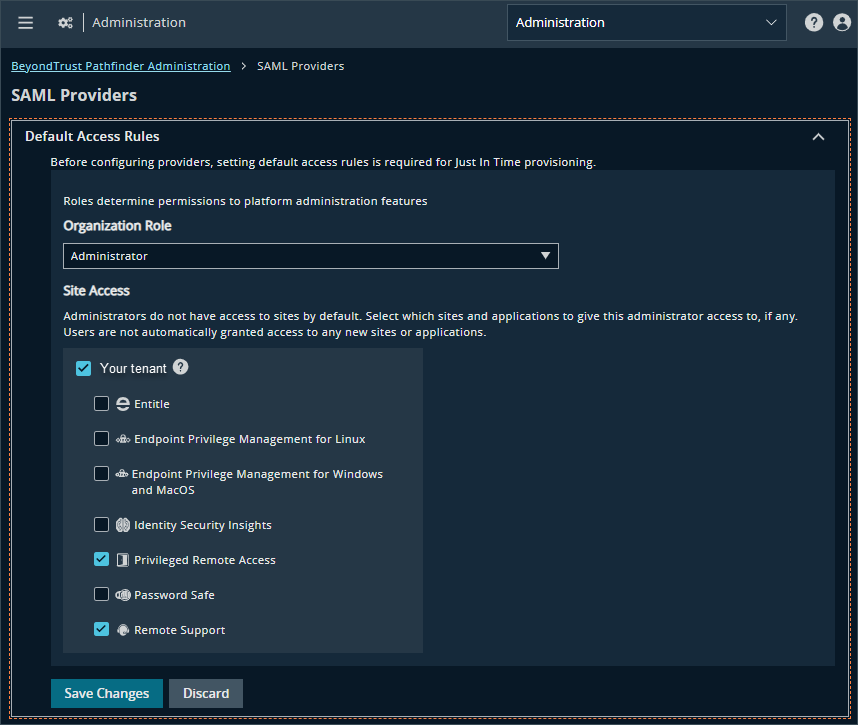Screen dimensions: 858x725
Task: Click the Password Safe label
Action: (x=174, y=595)
